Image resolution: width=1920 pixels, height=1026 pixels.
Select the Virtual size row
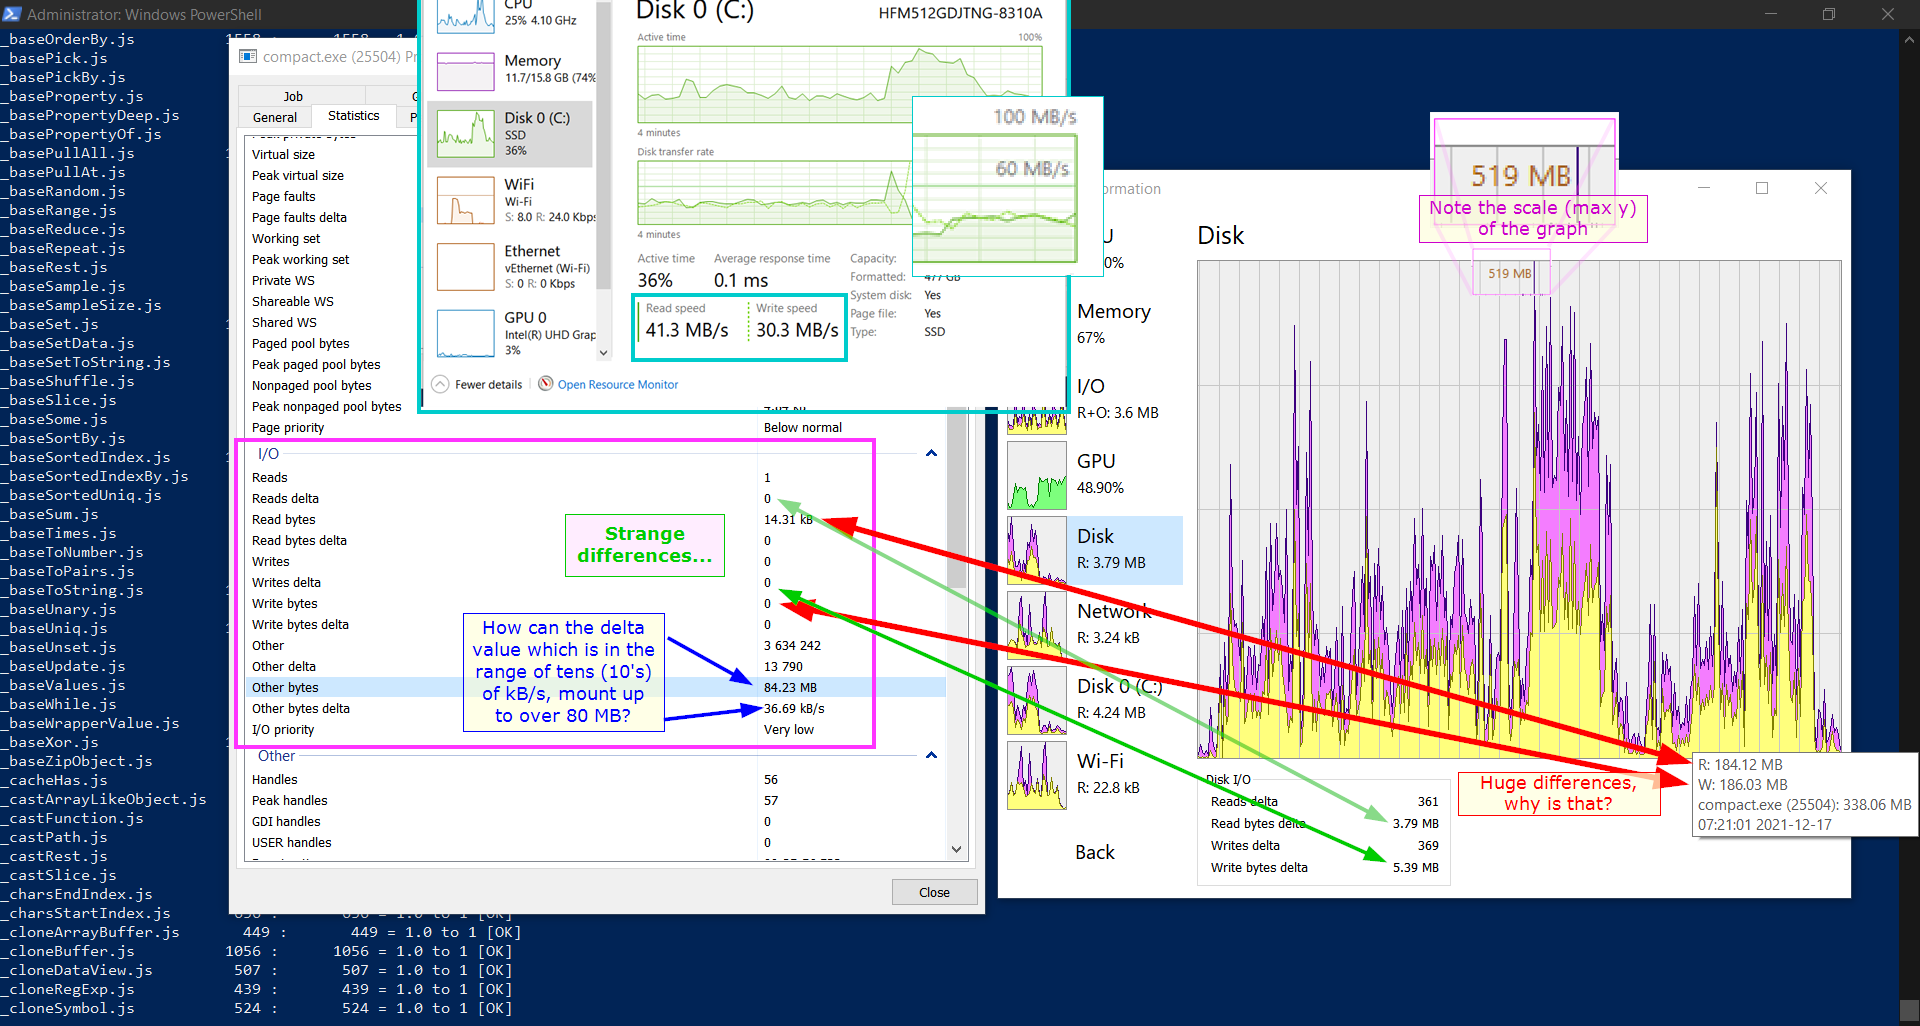[331, 154]
